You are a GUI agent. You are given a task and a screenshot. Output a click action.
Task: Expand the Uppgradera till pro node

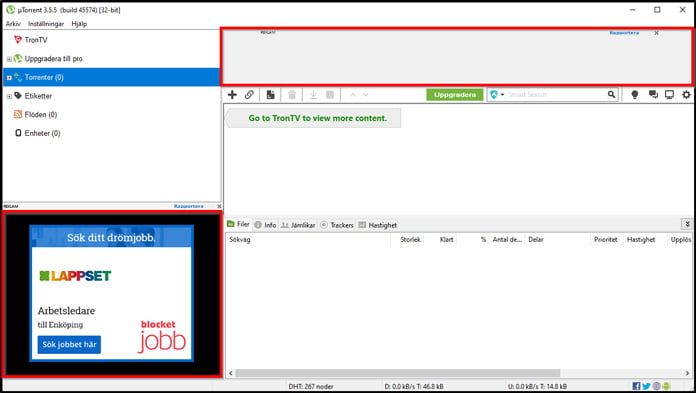click(9, 59)
